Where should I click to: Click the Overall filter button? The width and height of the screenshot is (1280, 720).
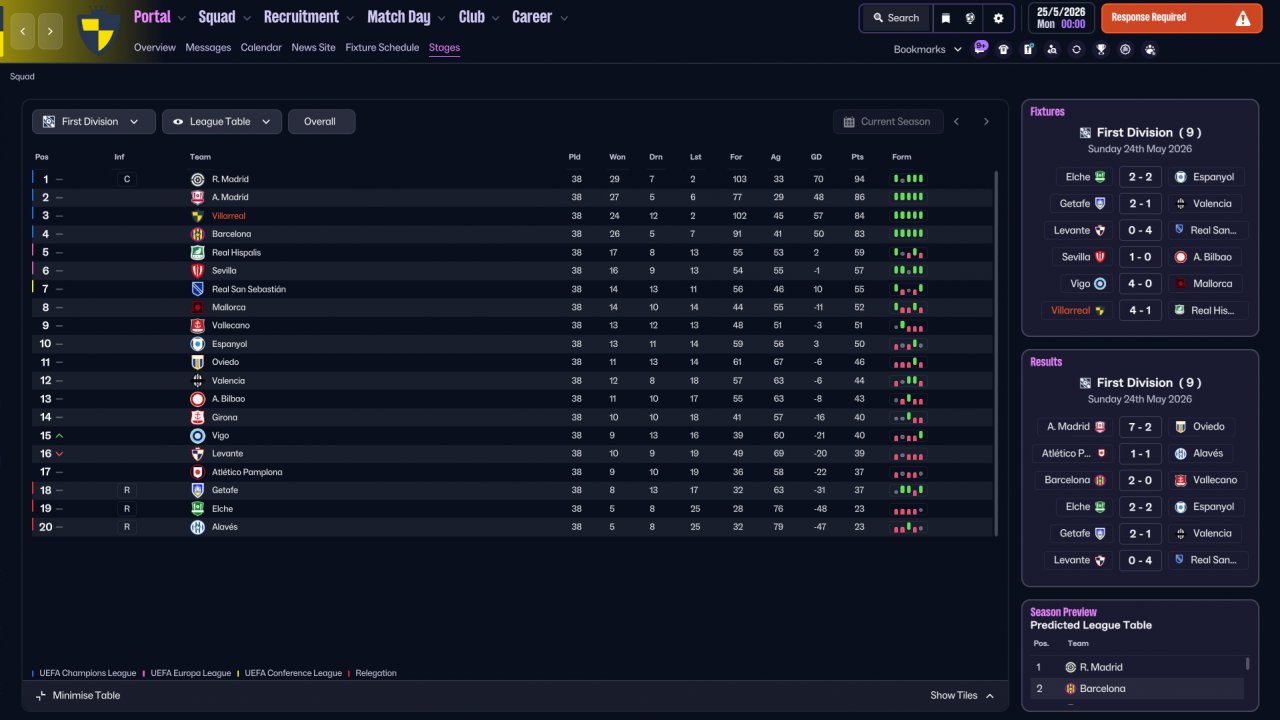tap(321, 122)
